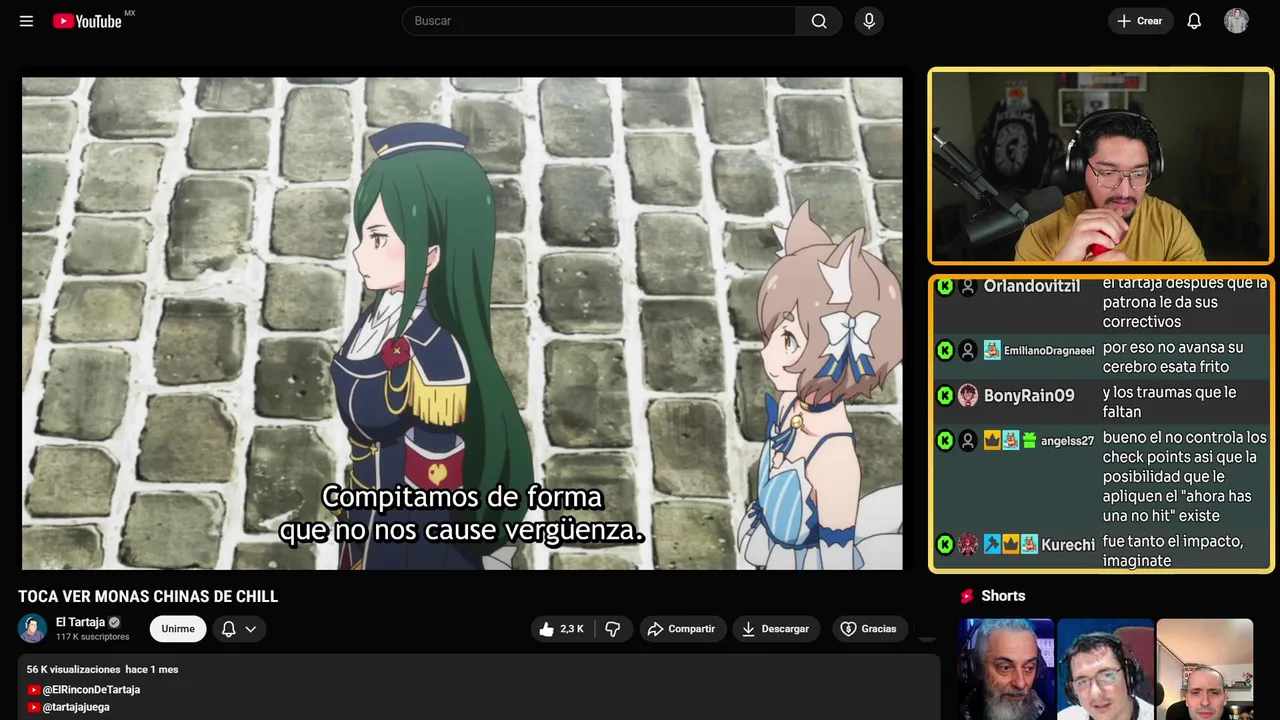Open the notifications bell in header
Screen dimensions: 1280x720
[1194, 21]
